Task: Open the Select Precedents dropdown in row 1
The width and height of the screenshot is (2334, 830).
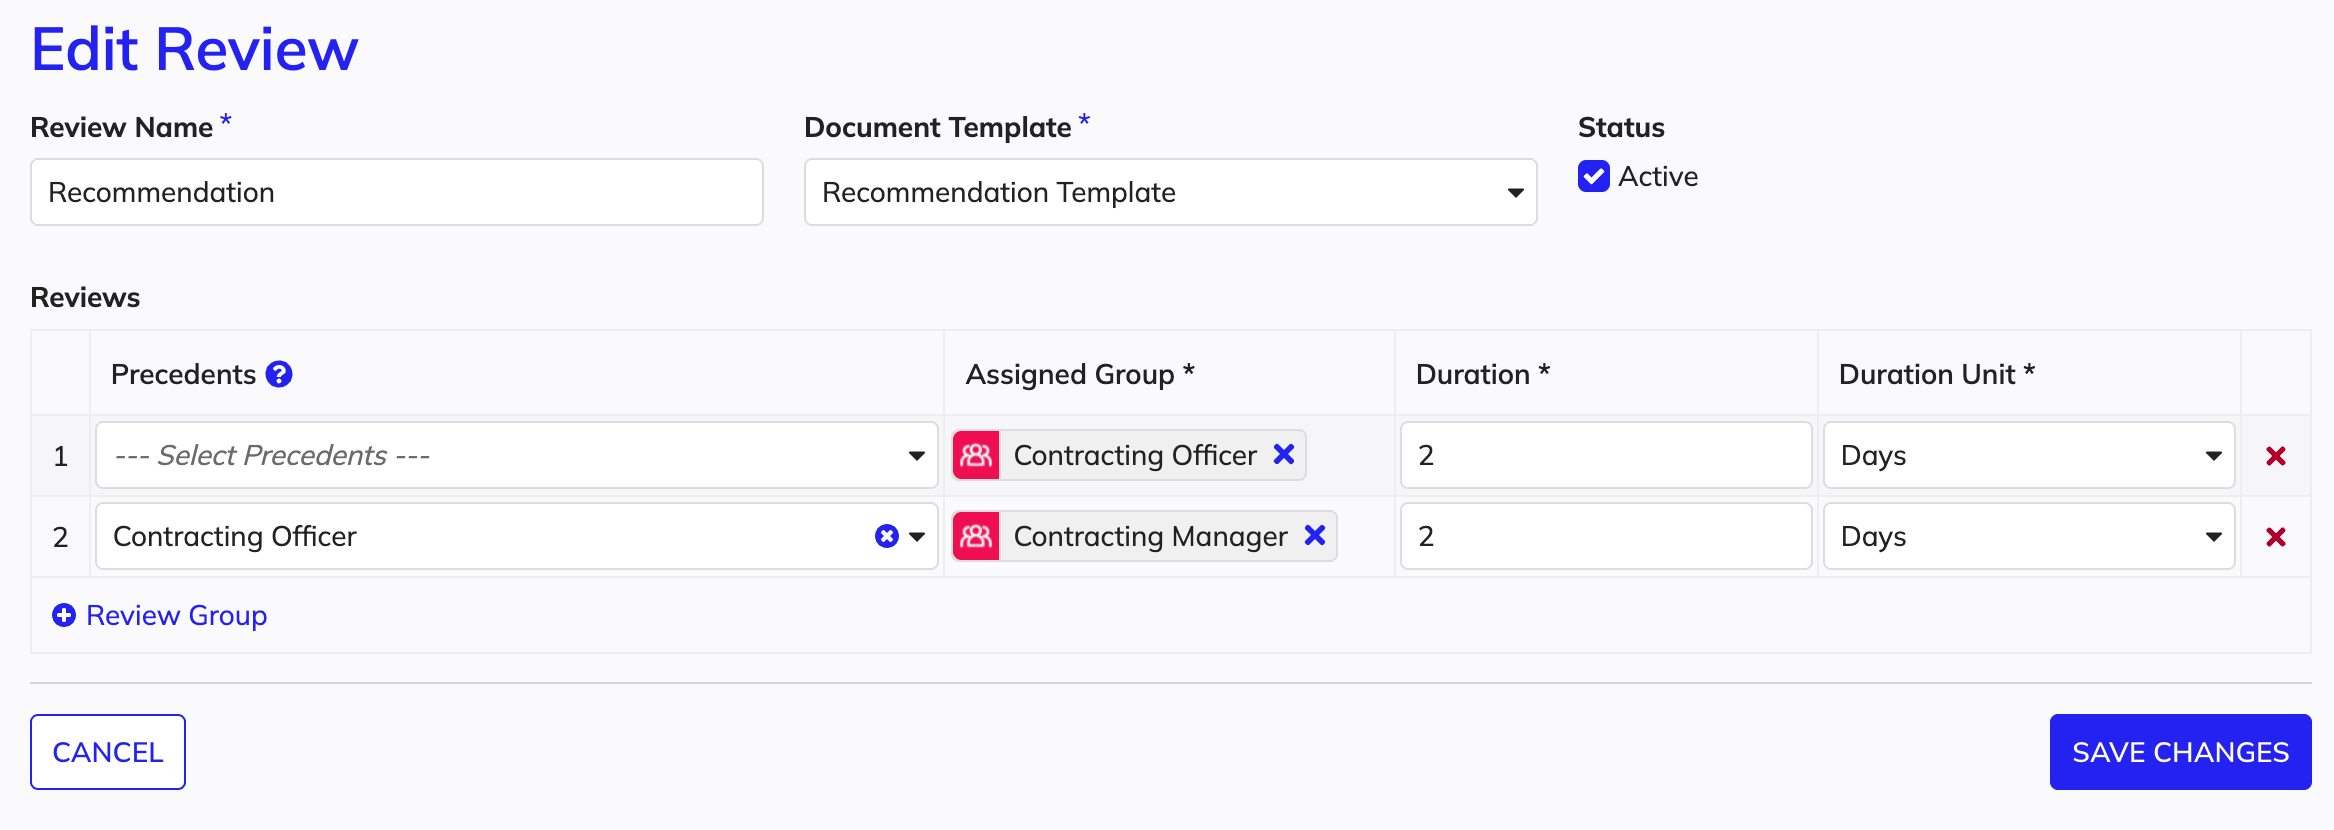Action: point(517,455)
